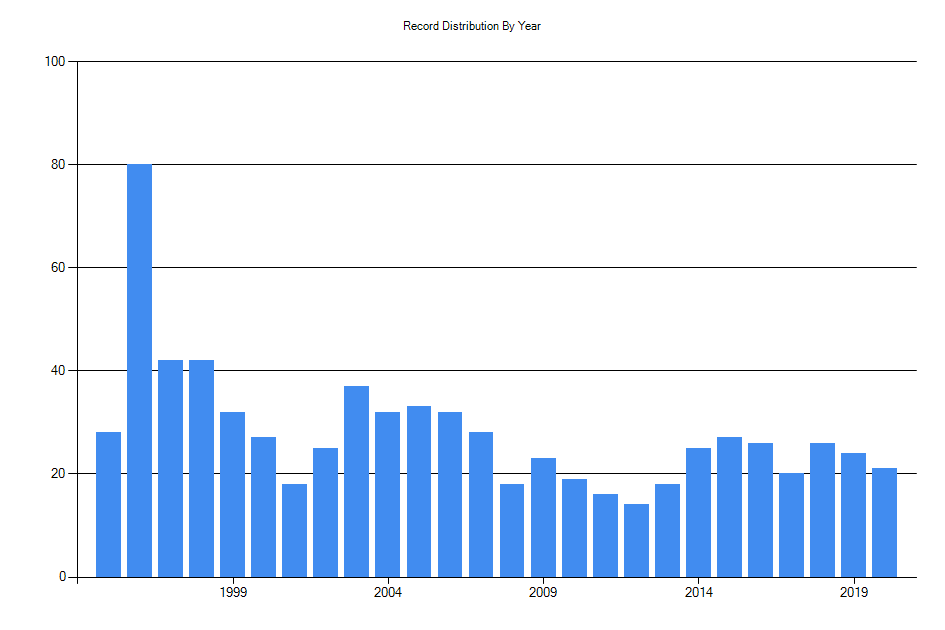Image resolution: width=945 pixels, height=630 pixels.
Task: Select the 2003 bar peaking near 37
Action: 357,482
